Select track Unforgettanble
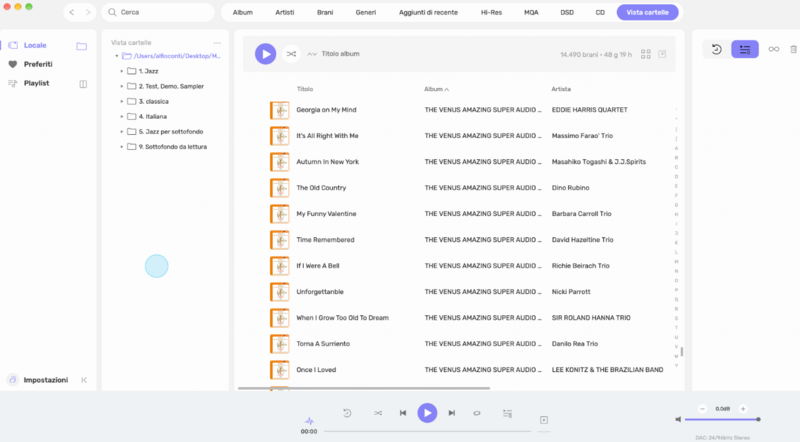 point(320,292)
